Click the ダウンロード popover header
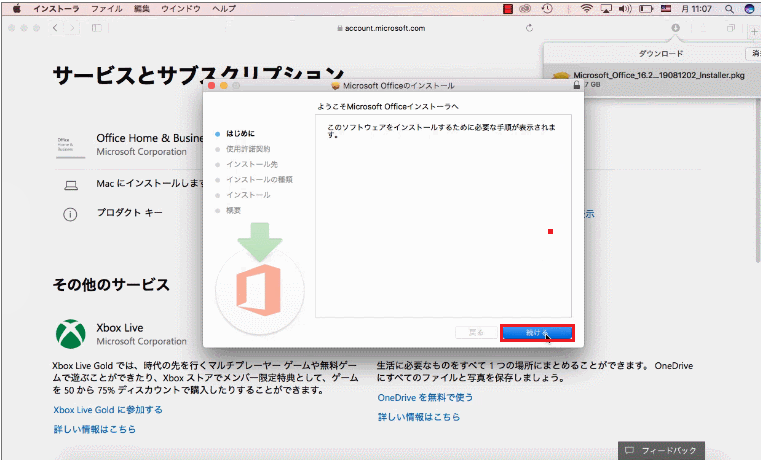Viewport: 761px width, 460px height. pyautogui.click(x=661, y=53)
